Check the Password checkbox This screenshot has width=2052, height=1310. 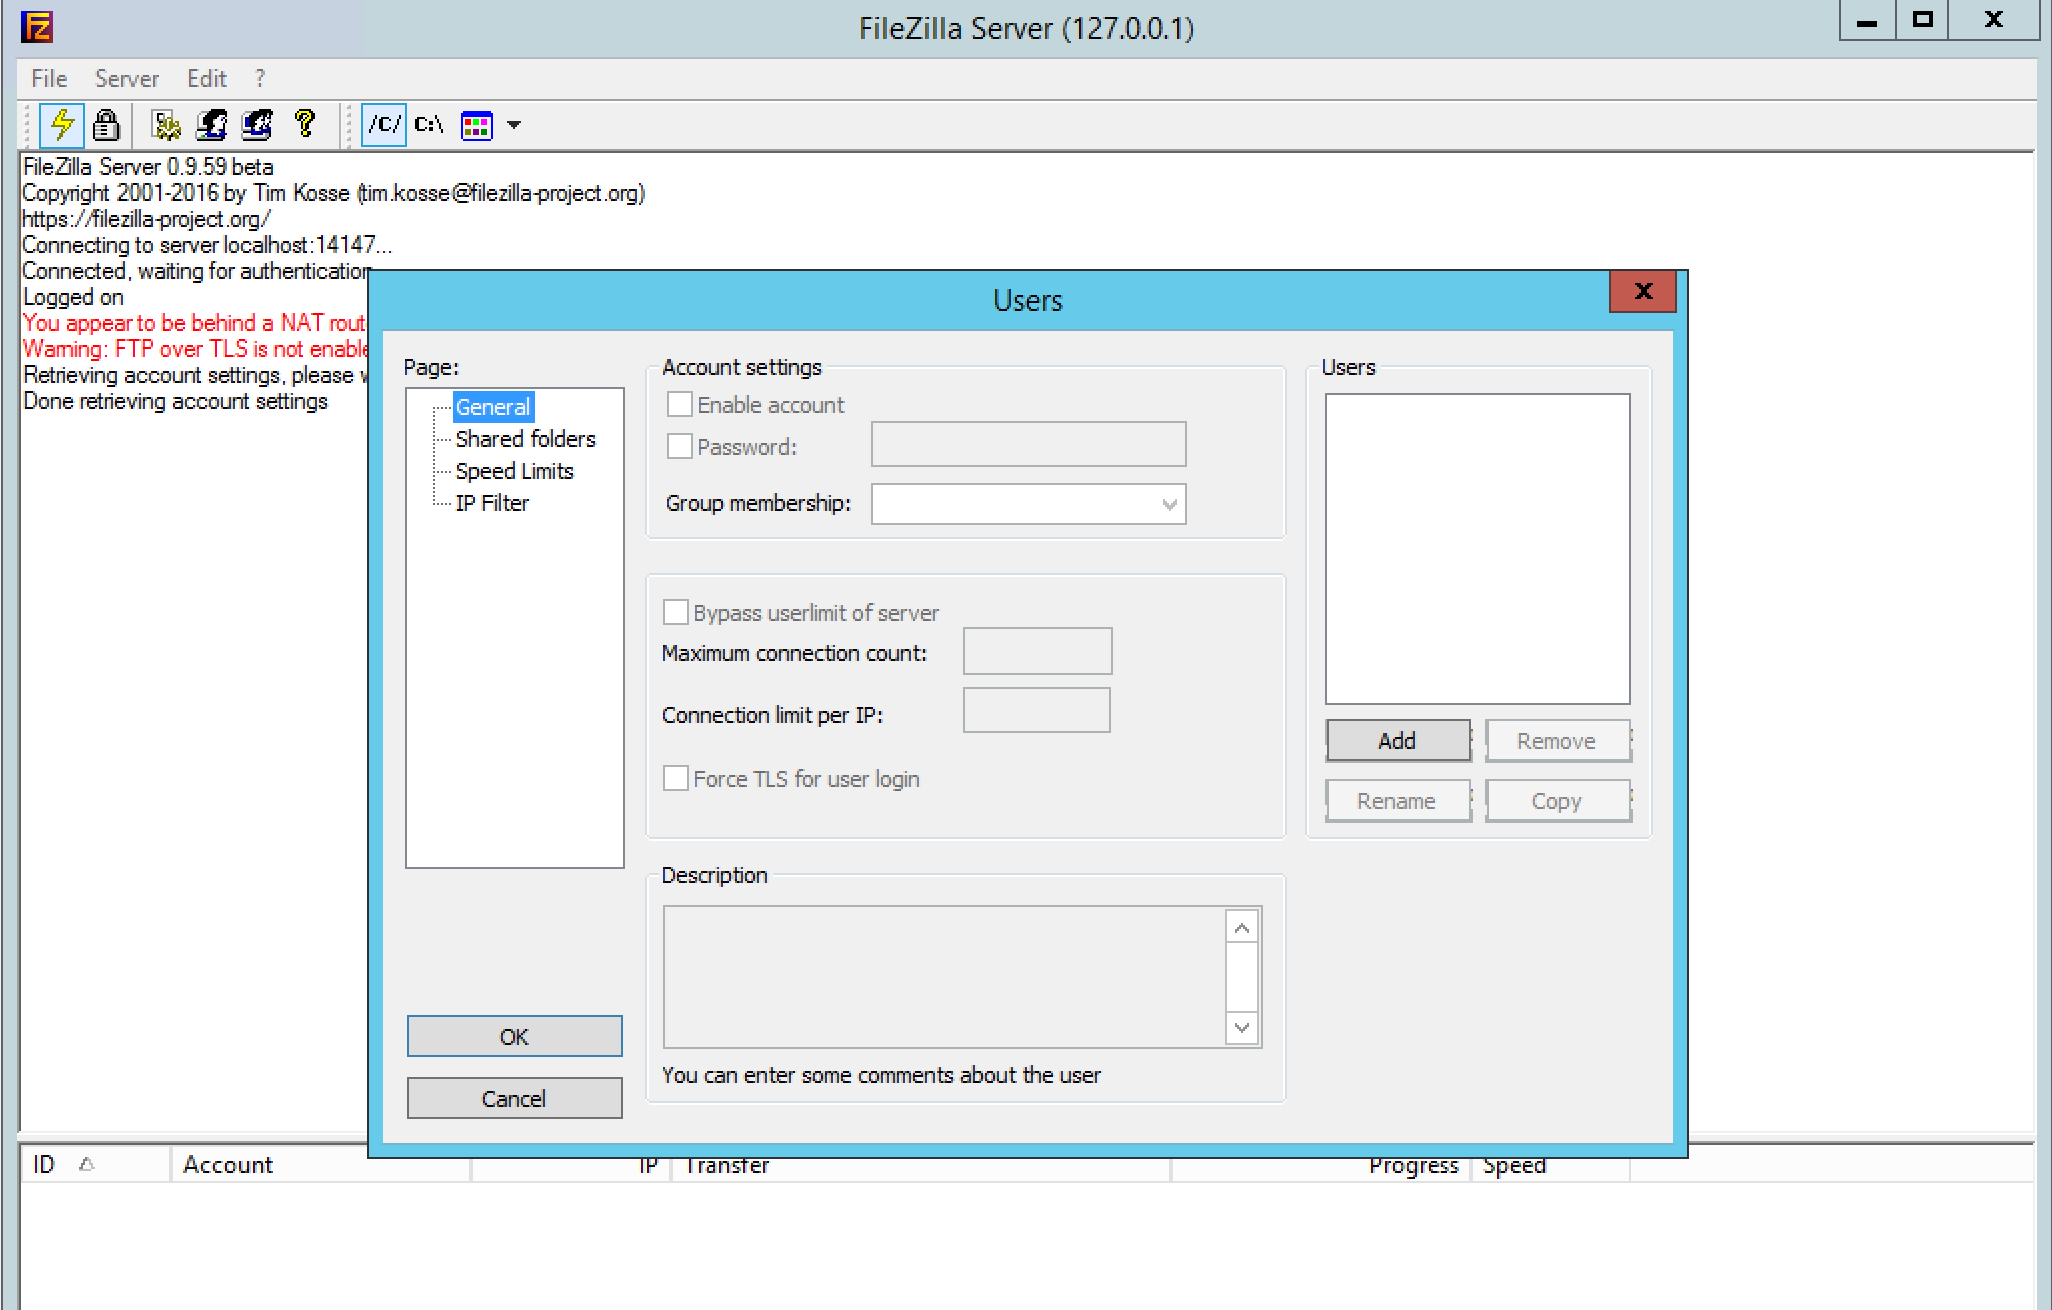pyautogui.click(x=680, y=446)
